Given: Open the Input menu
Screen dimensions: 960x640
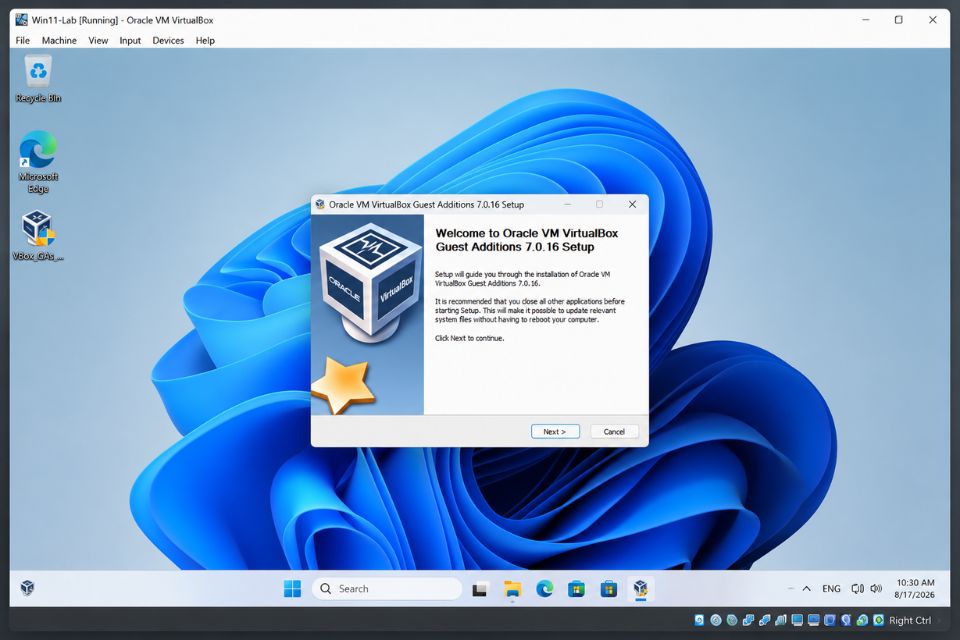Looking at the screenshot, I should click(x=130, y=40).
